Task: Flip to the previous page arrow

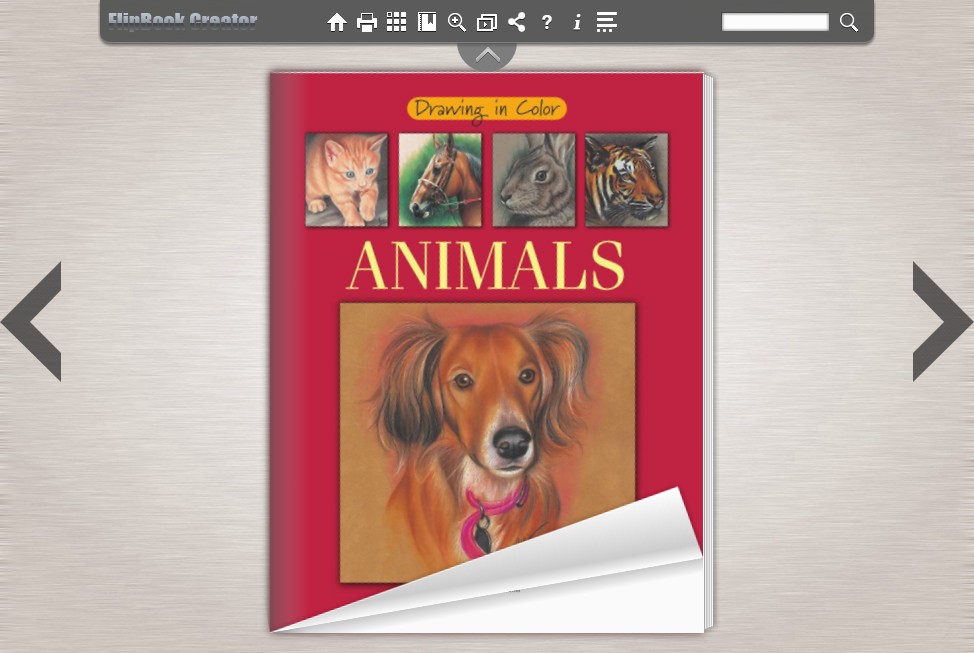Action: tap(31, 321)
